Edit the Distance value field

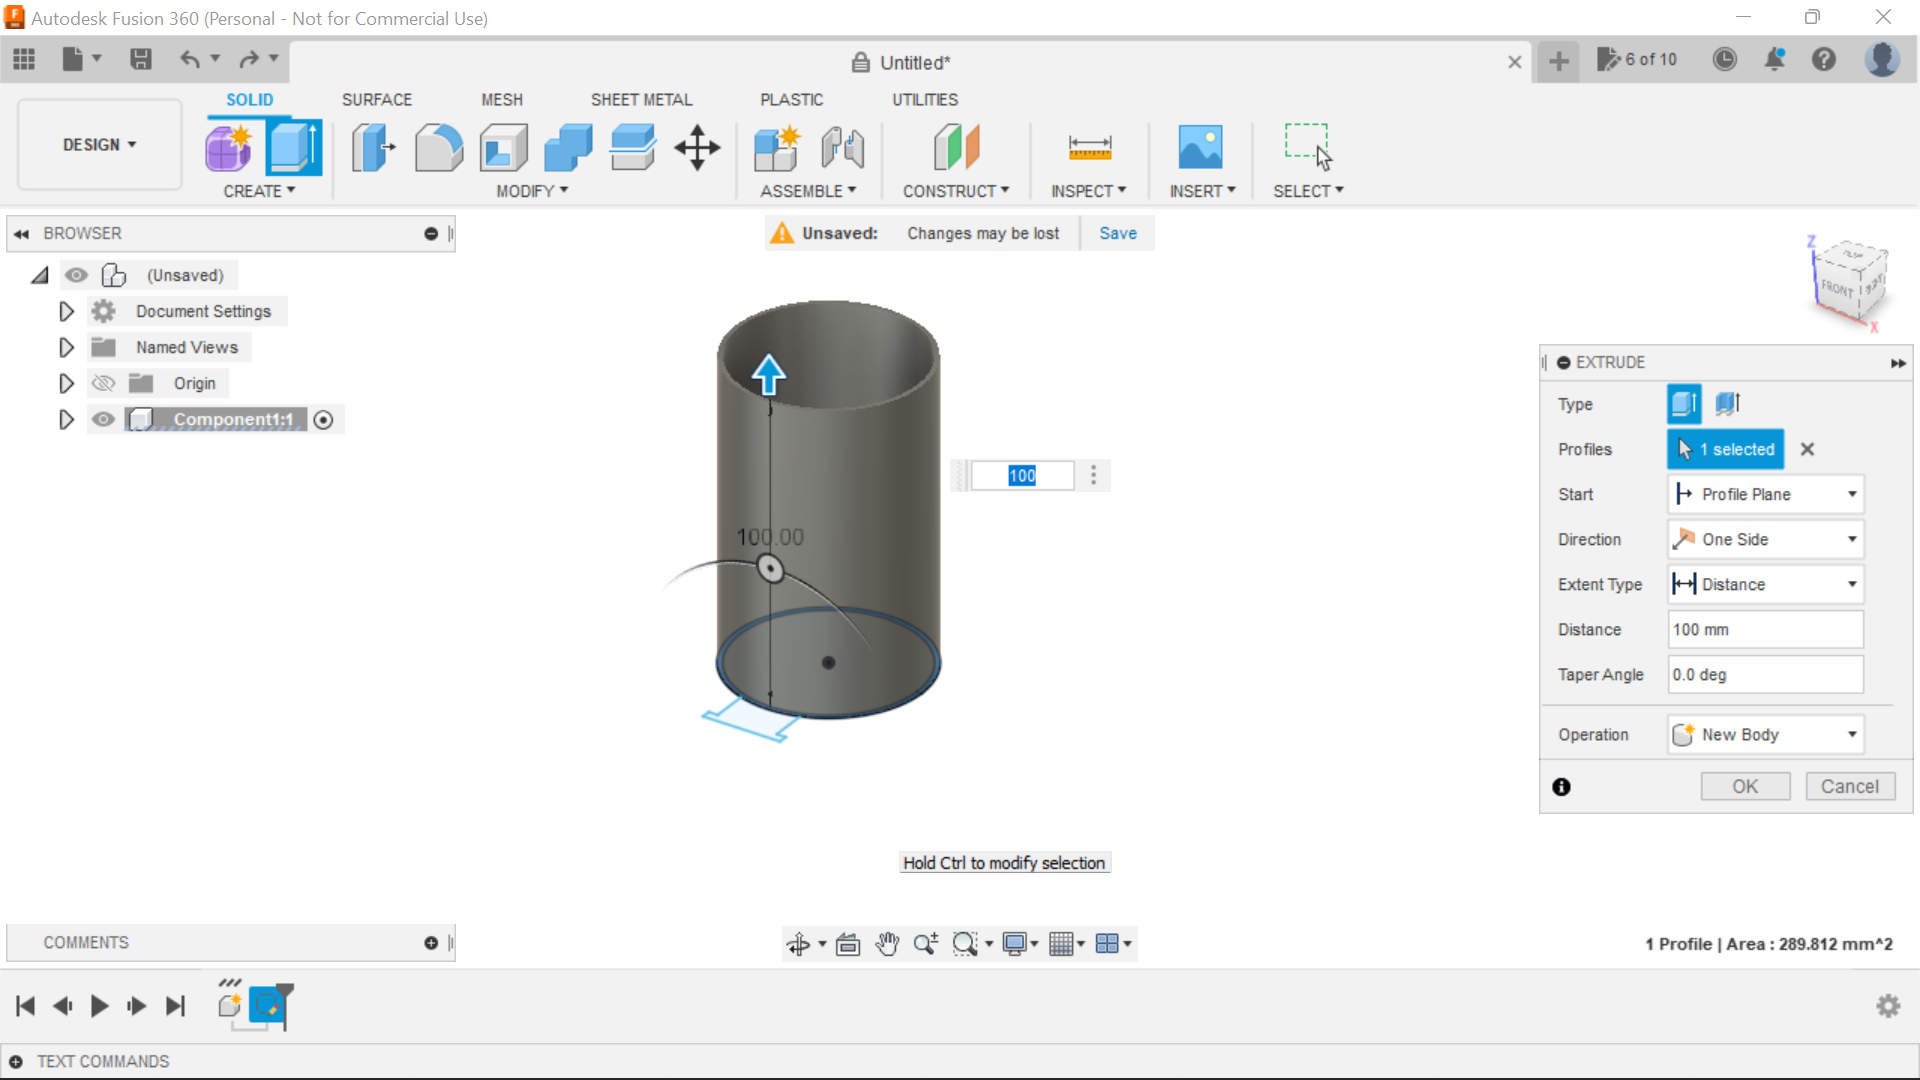pyautogui.click(x=1764, y=629)
